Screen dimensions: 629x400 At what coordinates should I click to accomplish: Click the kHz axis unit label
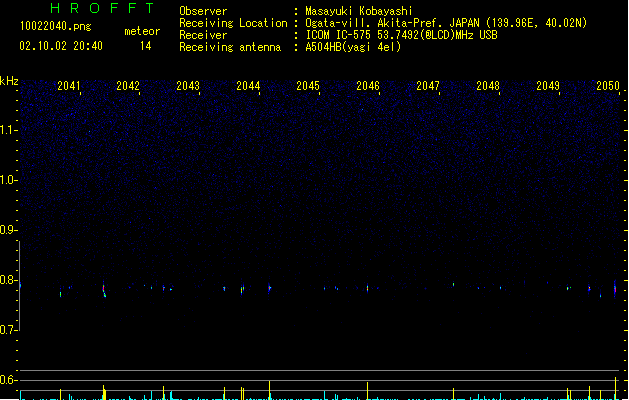click(x=9, y=81)
